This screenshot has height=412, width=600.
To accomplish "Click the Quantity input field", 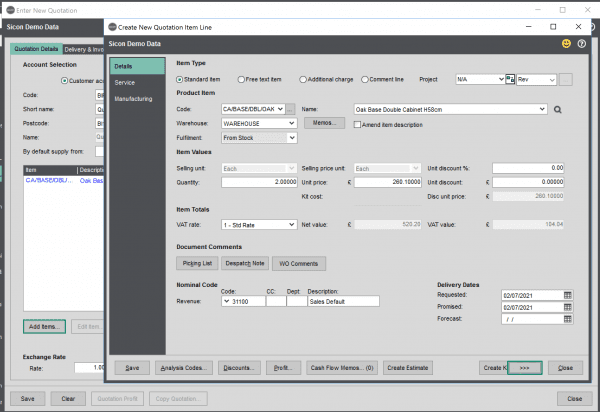I will (x=259, y=182).
